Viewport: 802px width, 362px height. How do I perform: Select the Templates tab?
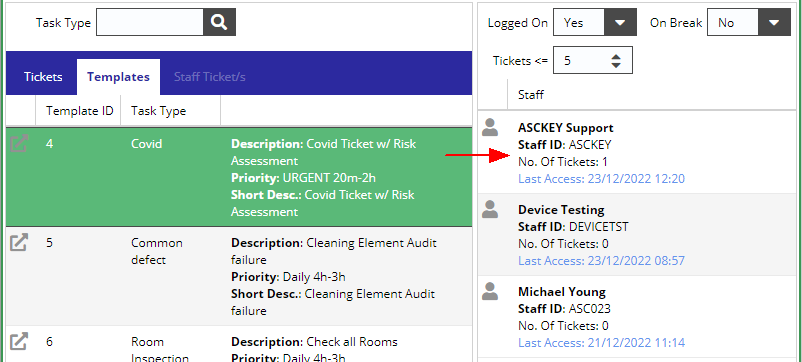pyautogui.click(x=118, y=77)
